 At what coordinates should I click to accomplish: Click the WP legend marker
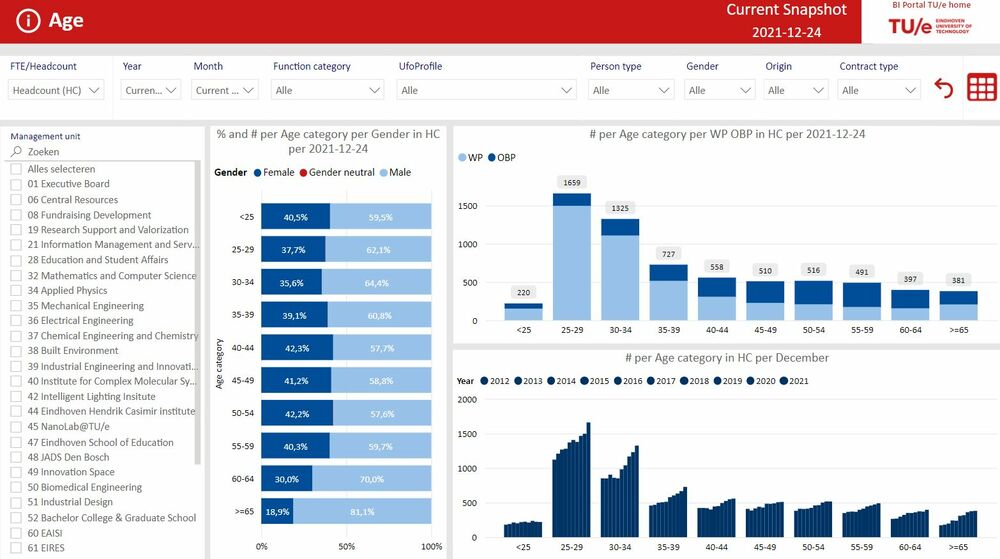pyautogui.click(x=462, y=158)
